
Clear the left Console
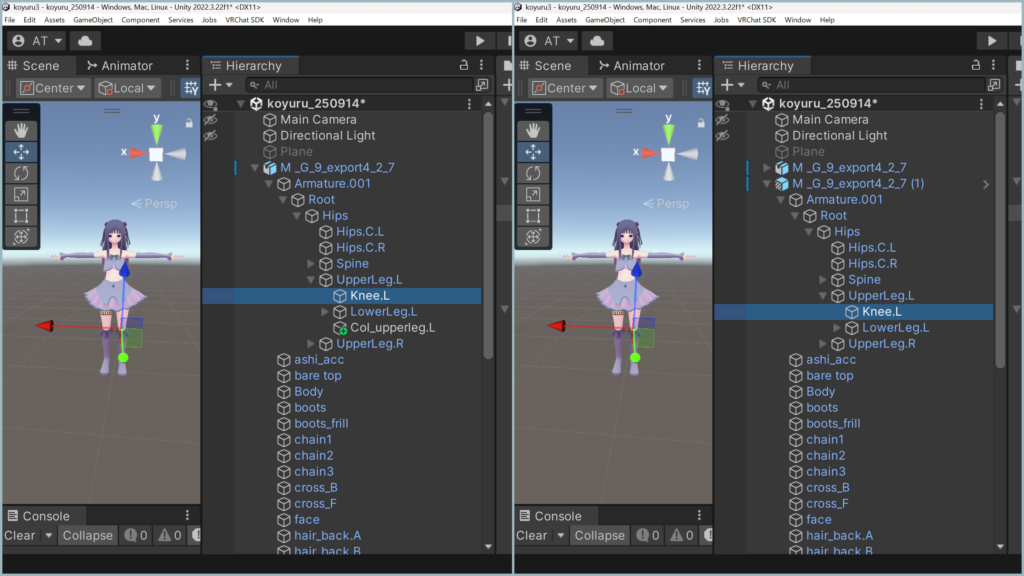coord(20,536)
